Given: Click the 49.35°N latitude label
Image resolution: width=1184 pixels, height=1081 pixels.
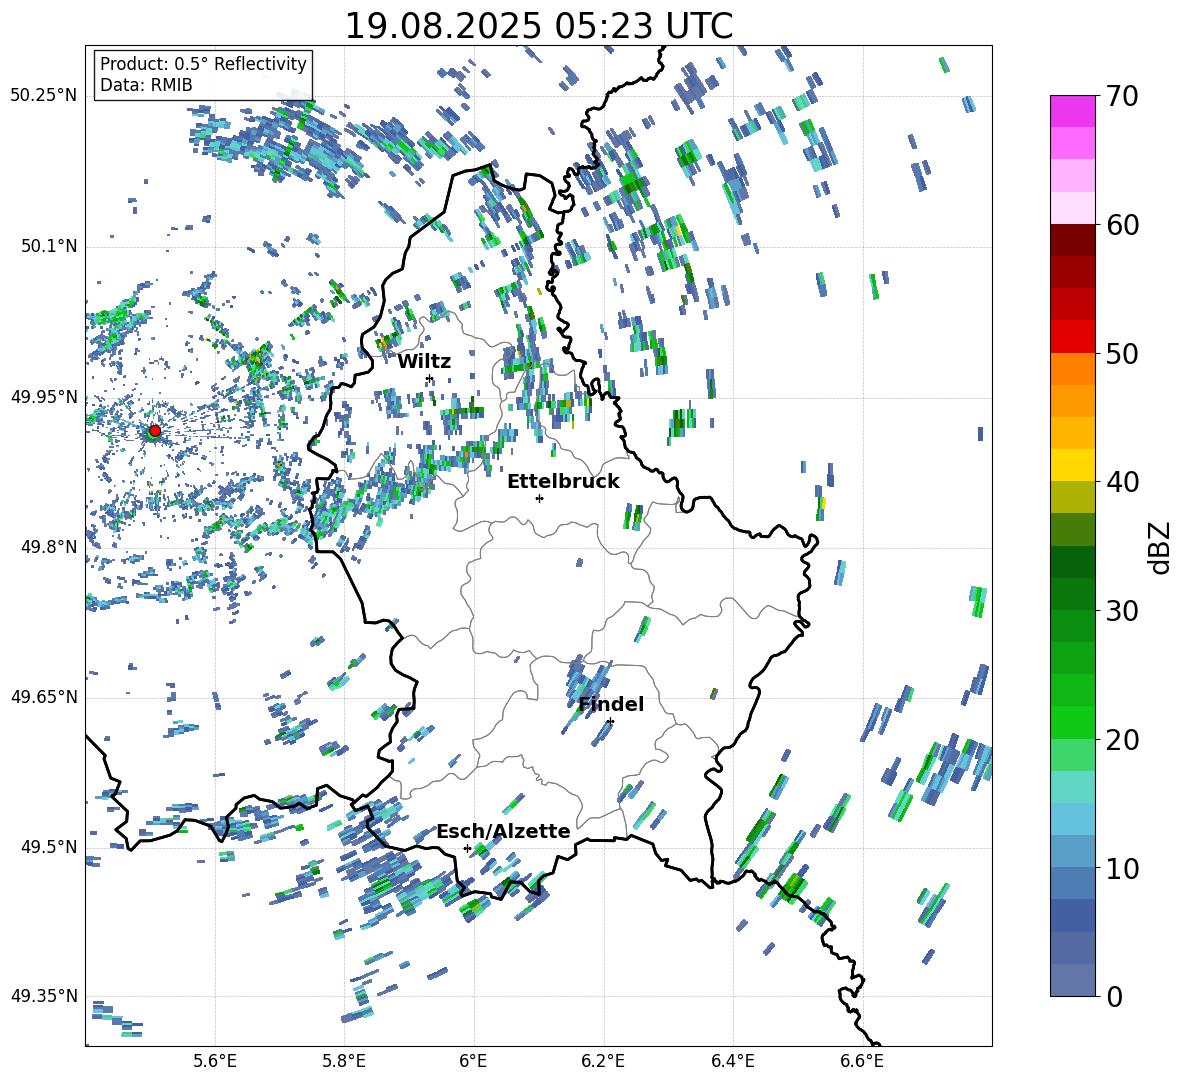Looking at the screenshot, I should pyautogui.click(x=44, y=996).
